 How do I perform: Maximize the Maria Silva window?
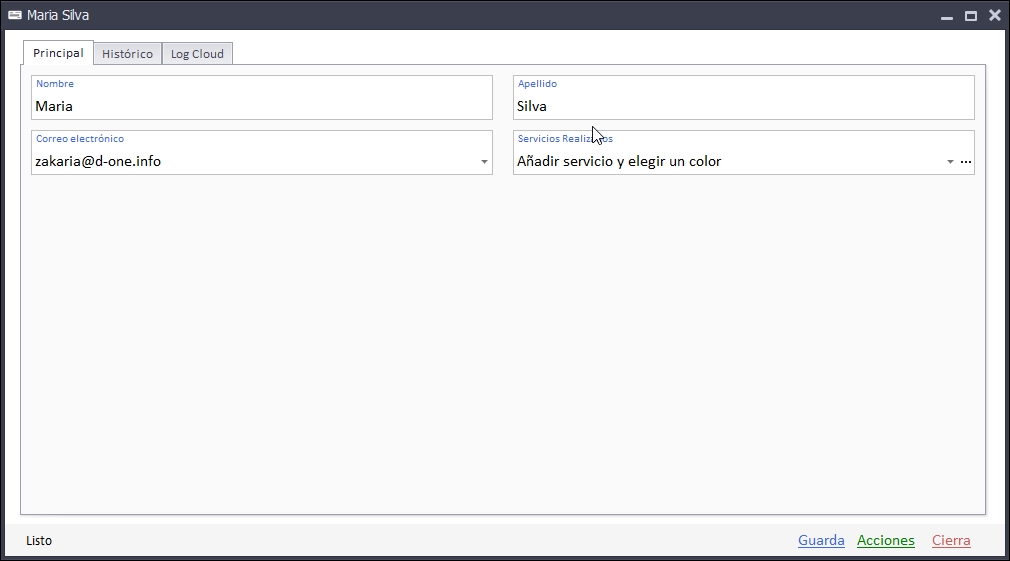pos(970,16)
